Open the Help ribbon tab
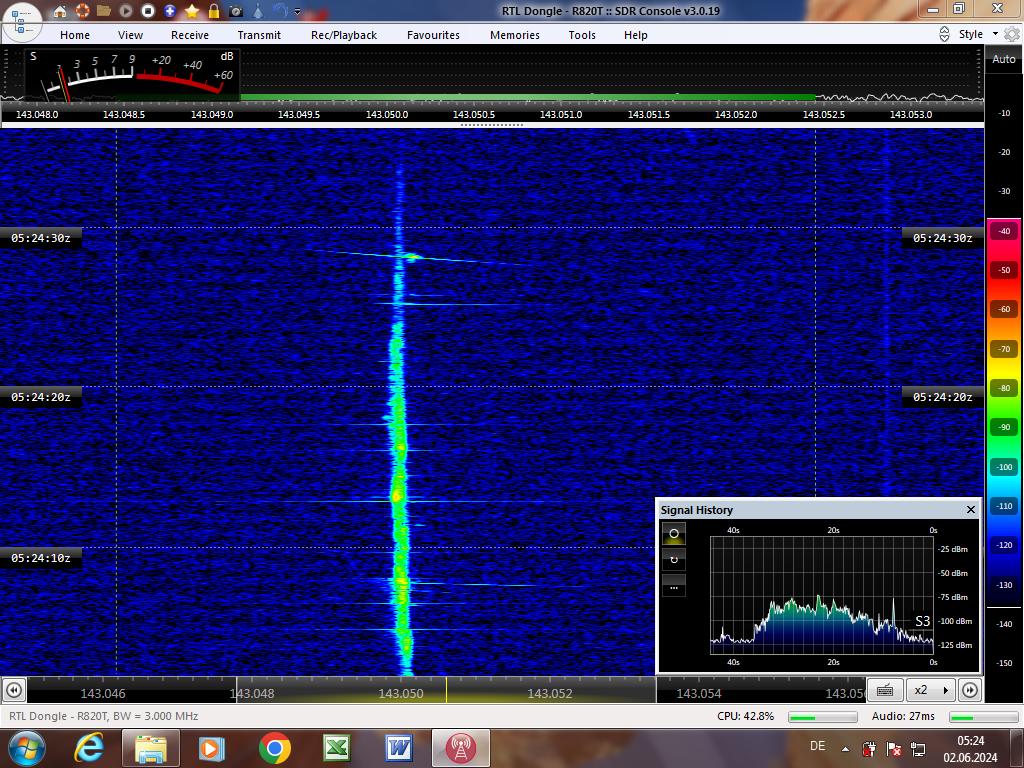This screenshot has width=1024, height=768. [635, 35]
